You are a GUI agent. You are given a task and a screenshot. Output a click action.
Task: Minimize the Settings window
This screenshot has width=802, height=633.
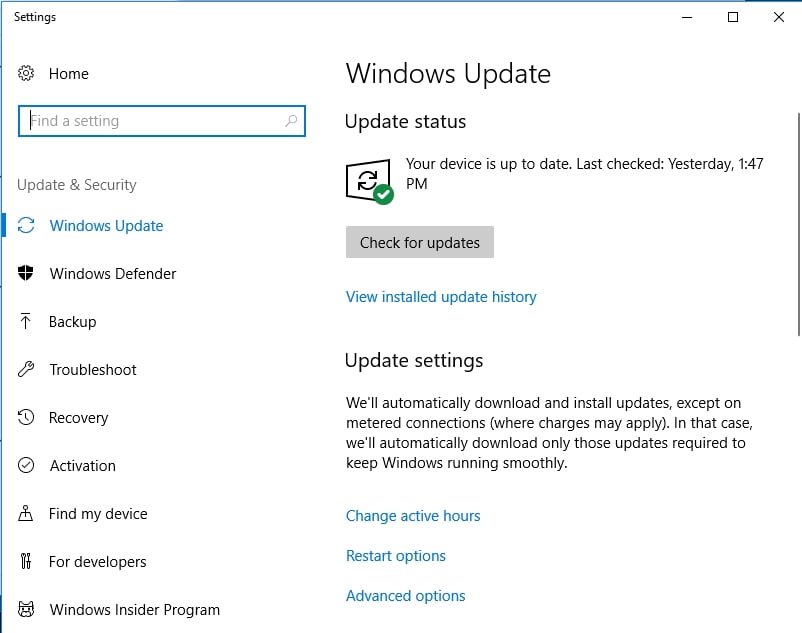click(x=687, y=17)
